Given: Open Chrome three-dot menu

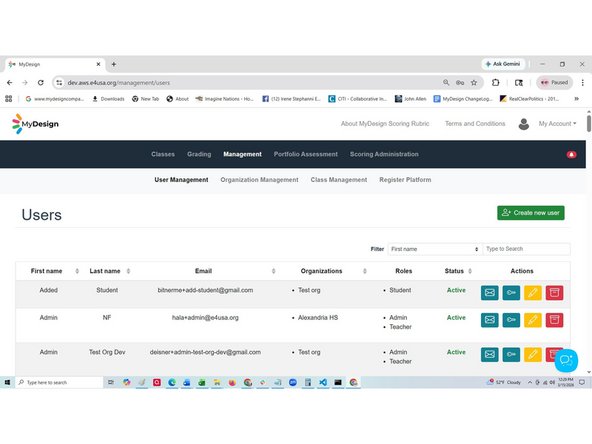Looking at the screenshot, I should click(583, 83).
